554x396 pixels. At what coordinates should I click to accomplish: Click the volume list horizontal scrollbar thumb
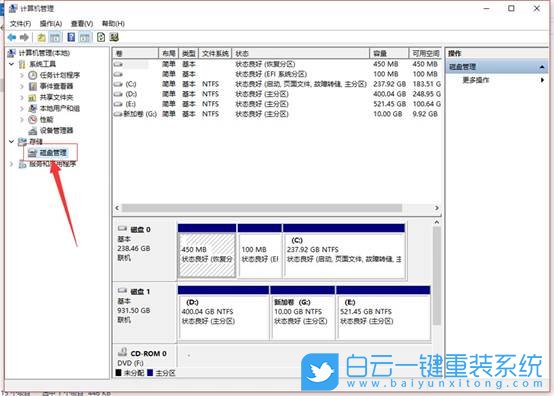tap(262, 208)
